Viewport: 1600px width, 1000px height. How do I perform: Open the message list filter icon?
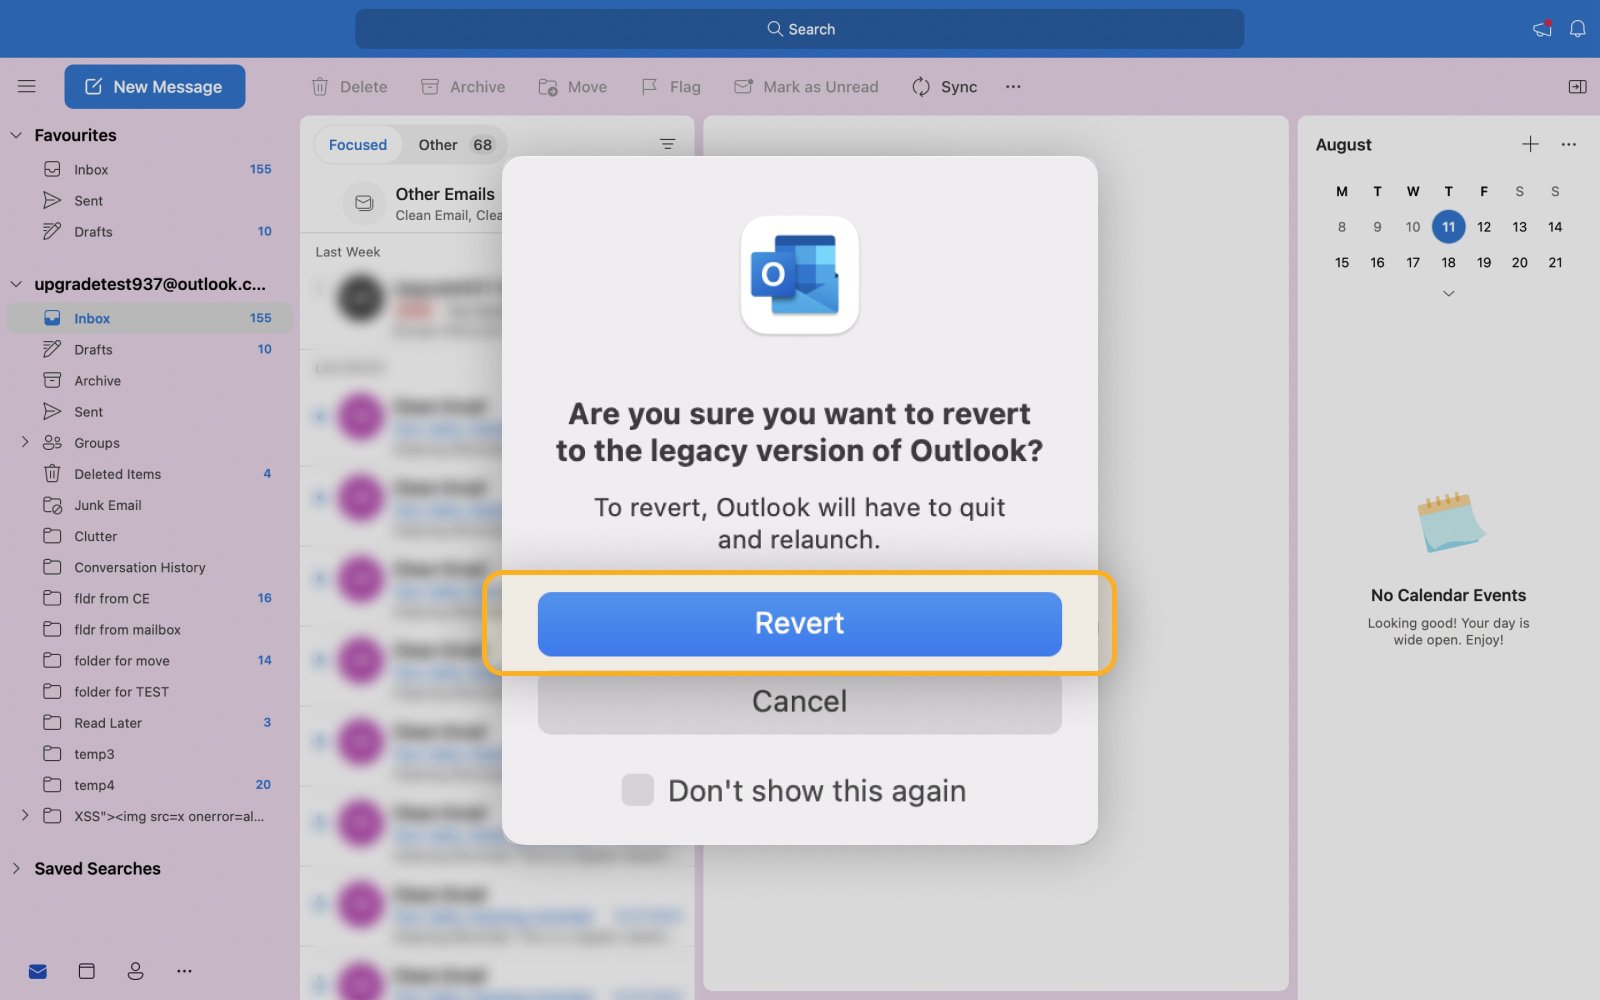point(668,145)
